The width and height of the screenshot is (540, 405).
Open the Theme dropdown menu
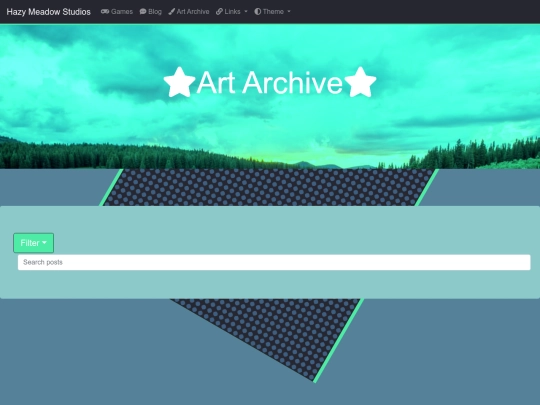pos(272,12)
